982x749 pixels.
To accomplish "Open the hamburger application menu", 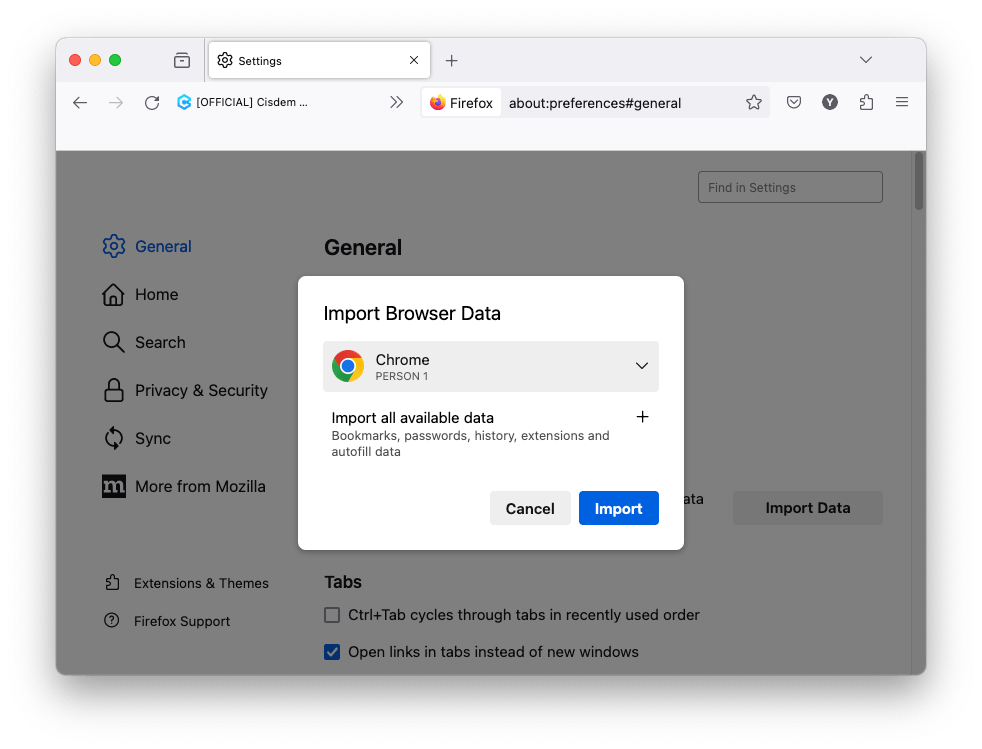I will [x=902, y=103].
